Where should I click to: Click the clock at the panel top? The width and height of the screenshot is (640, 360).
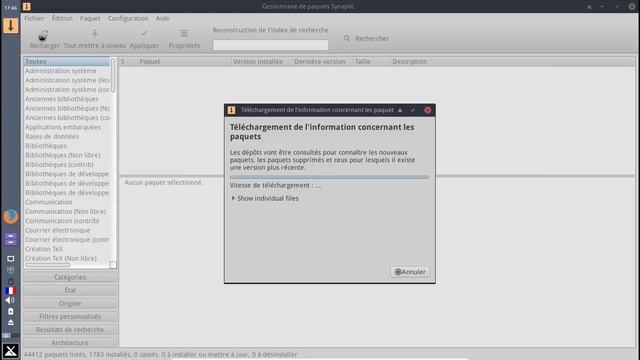[x=11, y=8]
